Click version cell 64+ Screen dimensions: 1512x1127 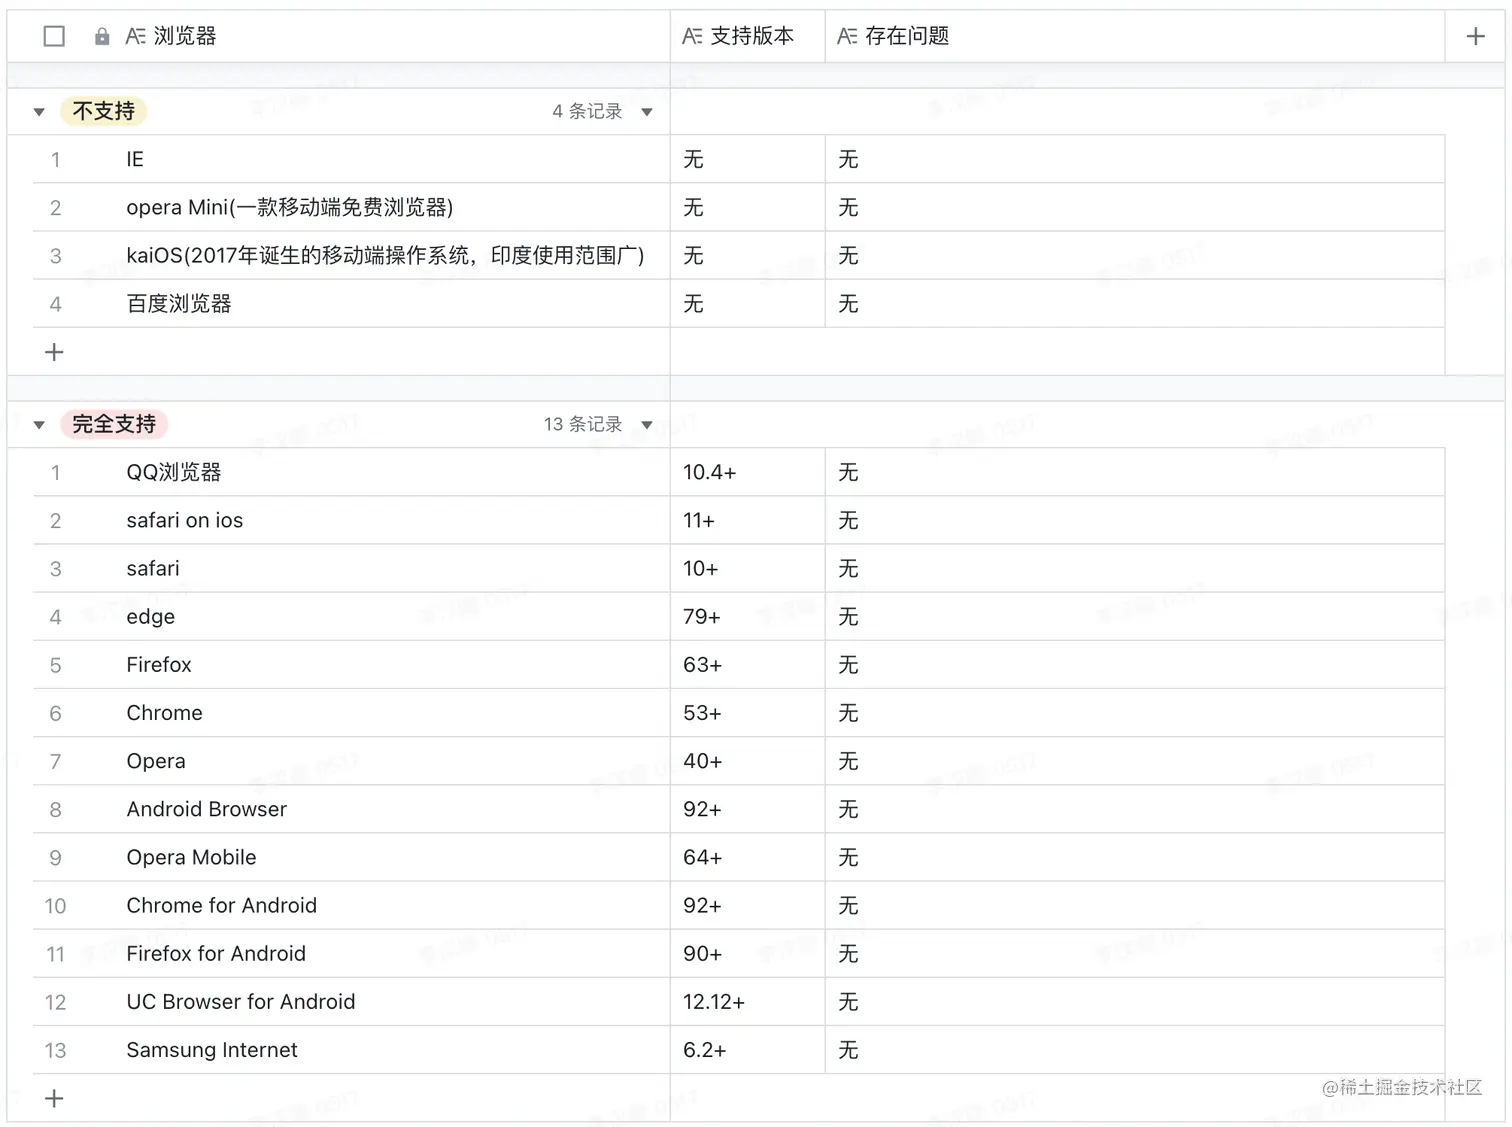[x=747, y=857]
